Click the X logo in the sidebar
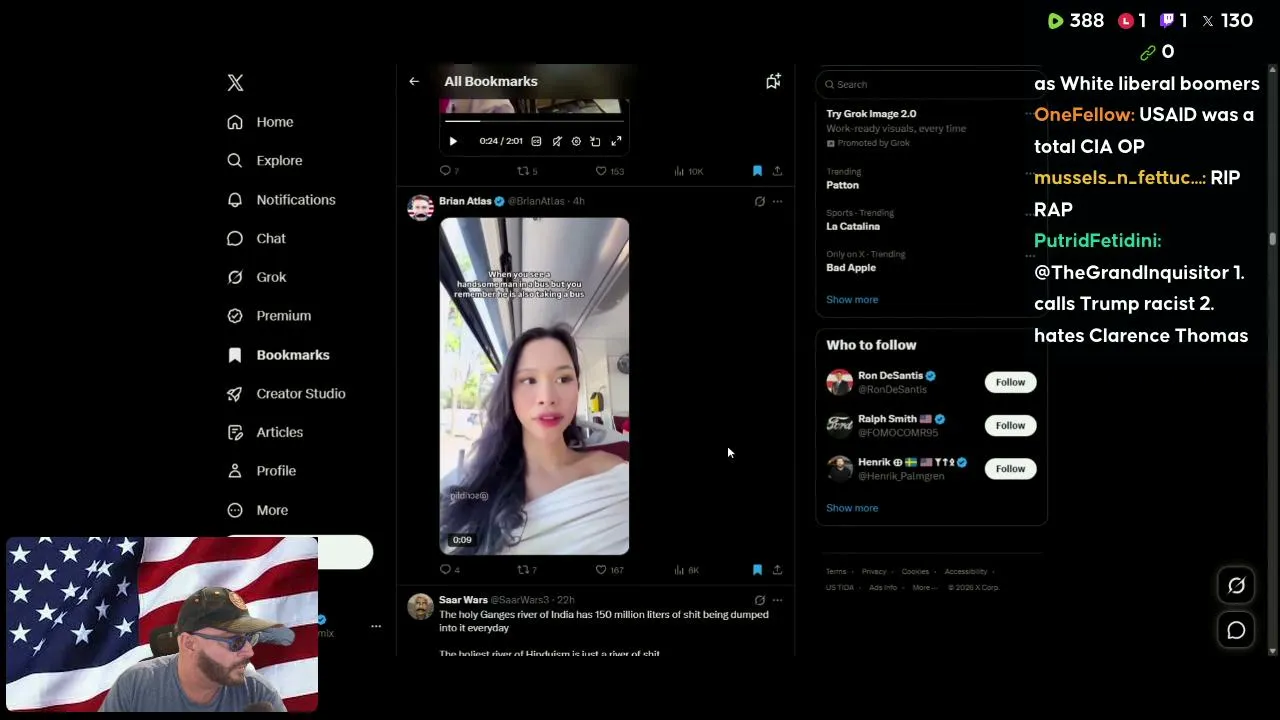The height and width of the screenshot is (720, 1280). [235, 83]
